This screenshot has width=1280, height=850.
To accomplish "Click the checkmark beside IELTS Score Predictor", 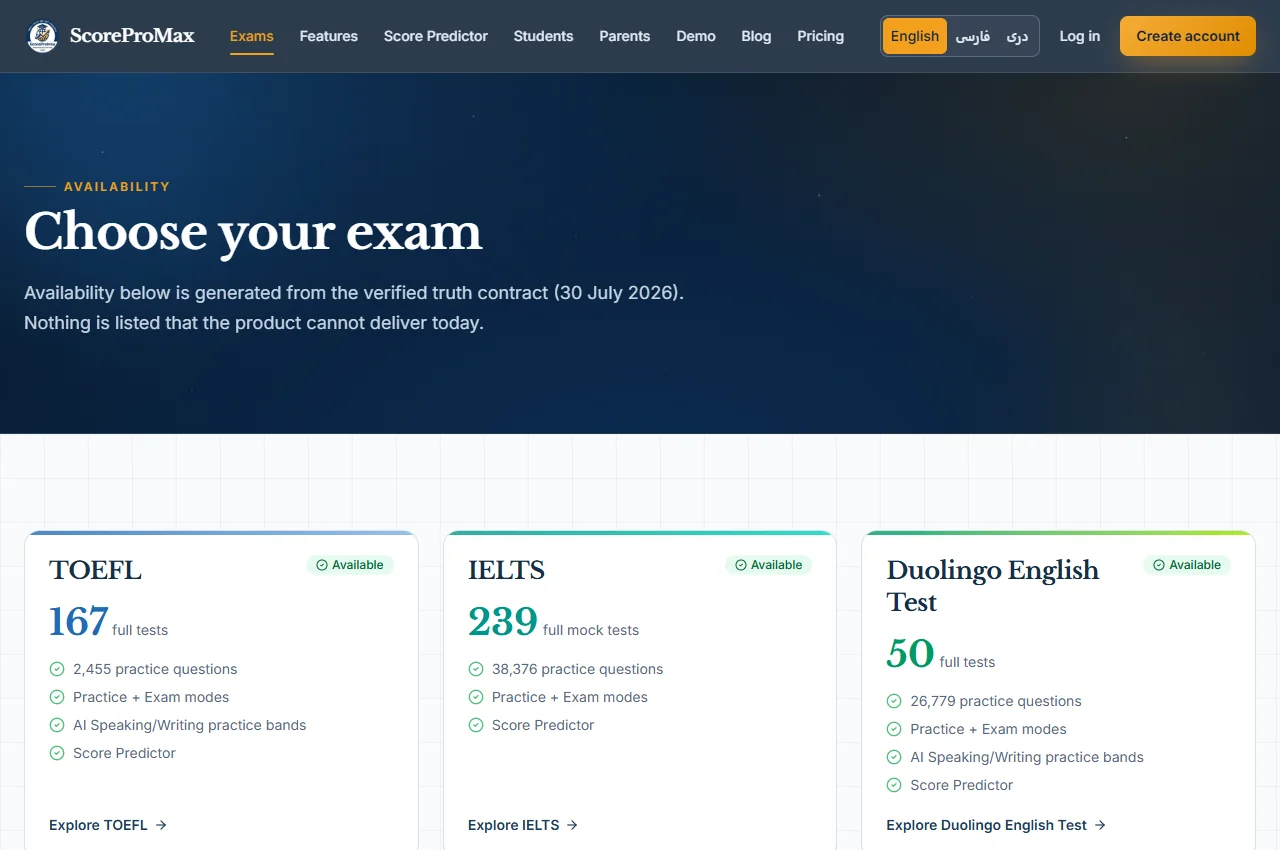I will point(476,725).
